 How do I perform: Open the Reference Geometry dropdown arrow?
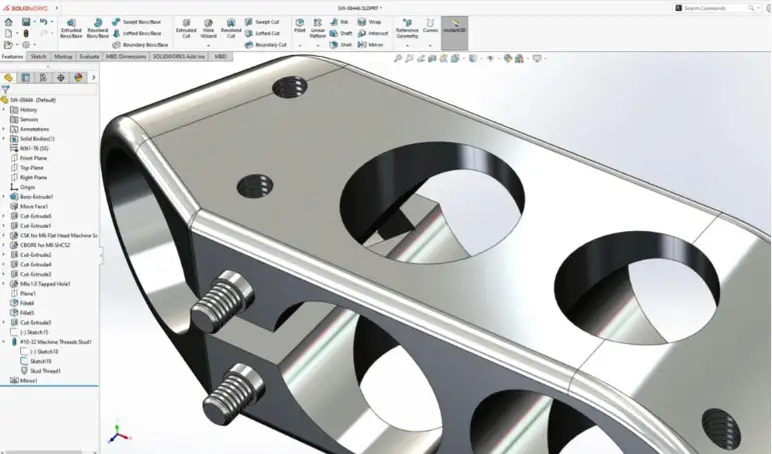[x=407, y=46]
